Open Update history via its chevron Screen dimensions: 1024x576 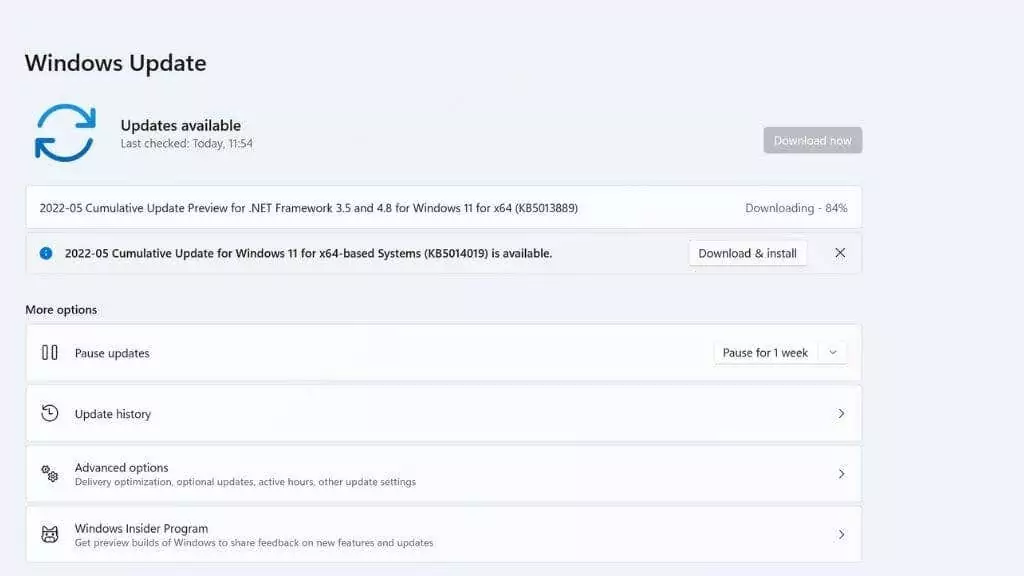(x=841, y=413)
